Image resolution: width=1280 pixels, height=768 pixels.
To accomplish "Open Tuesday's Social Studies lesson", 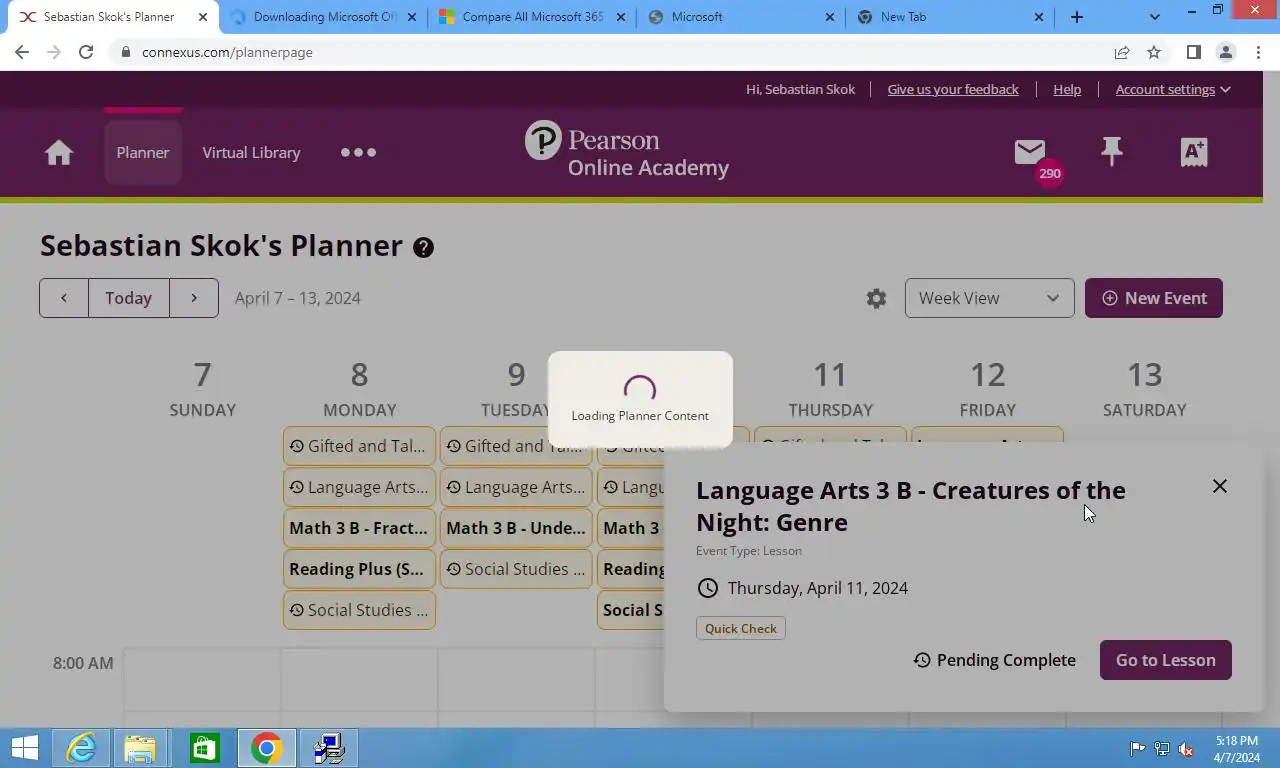I will 516,569.
